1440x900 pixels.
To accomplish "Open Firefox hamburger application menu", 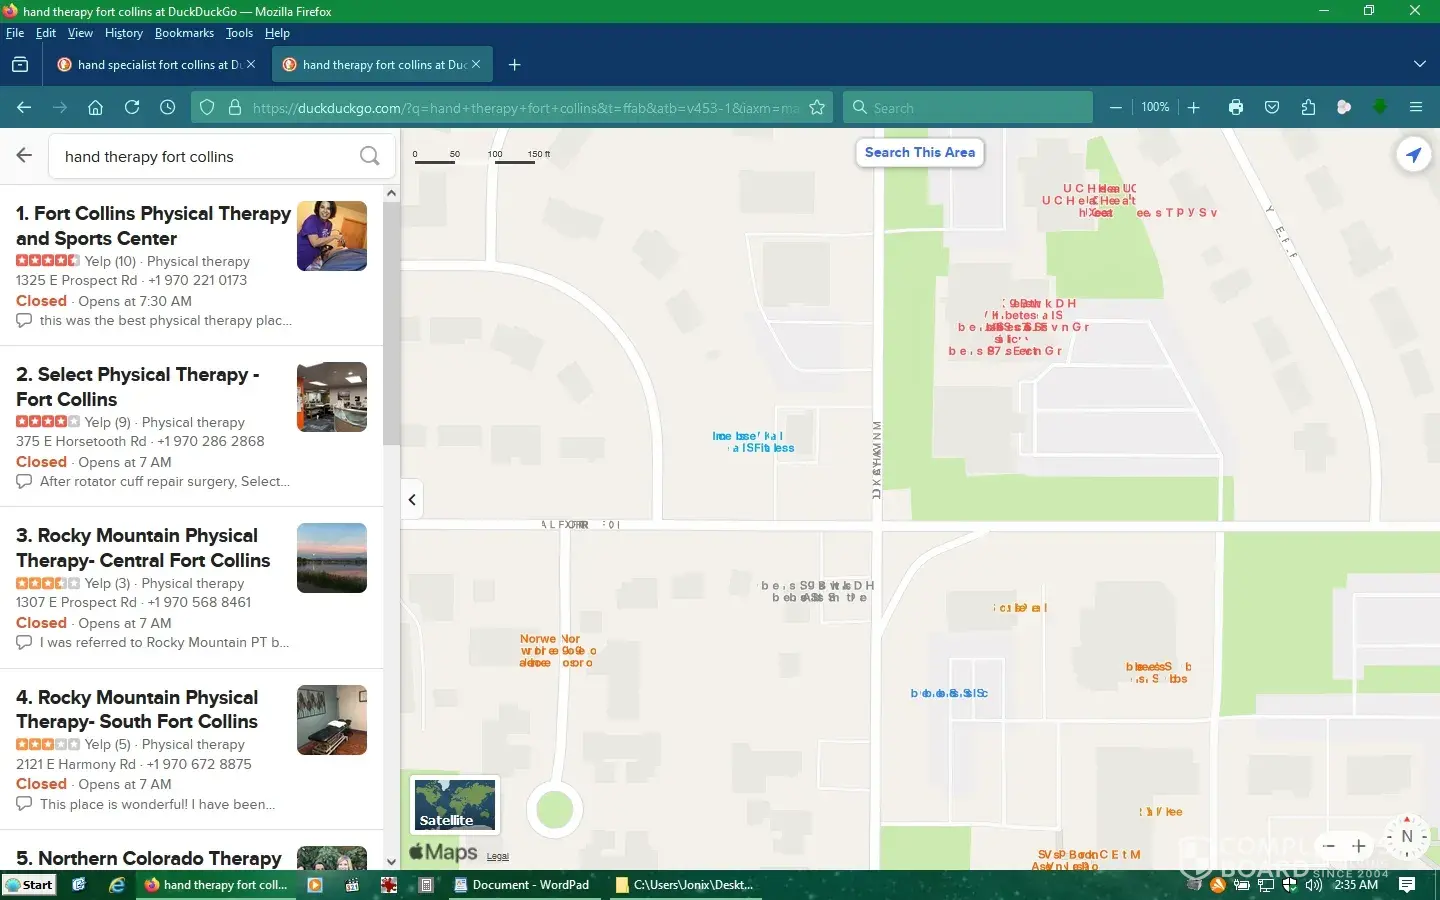I will click(1416, 107).
